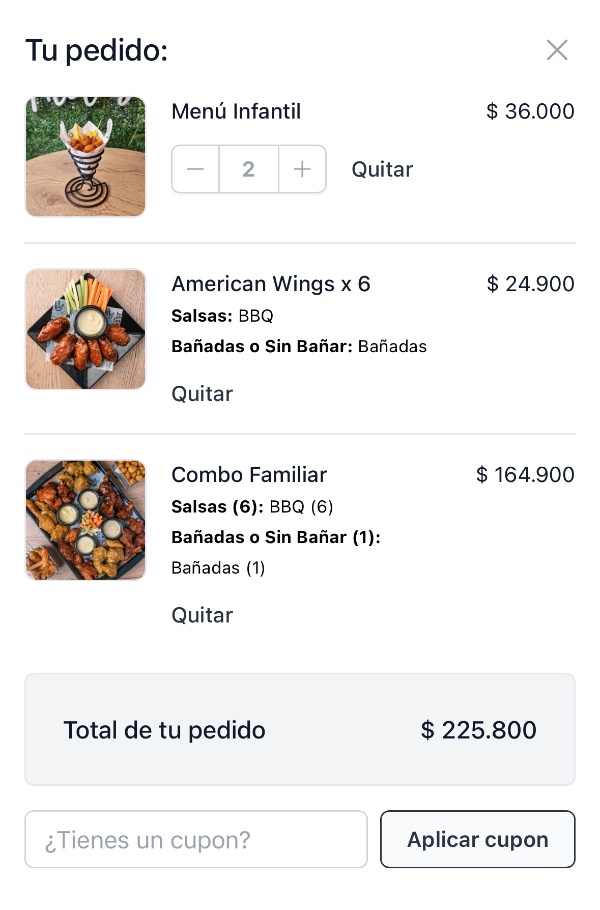Decrease Menú Infantil quantity with minus
600x910 pixels.
click(x=195, y=169)
